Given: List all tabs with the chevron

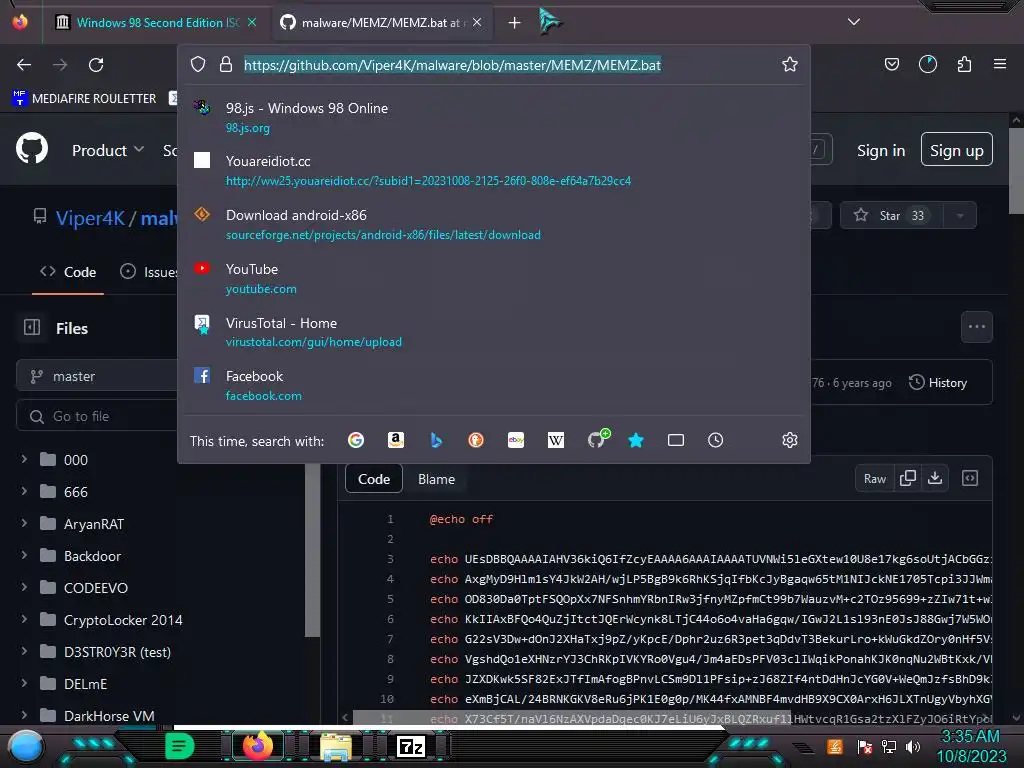Looking at the screenshot, I should (854, 22).
